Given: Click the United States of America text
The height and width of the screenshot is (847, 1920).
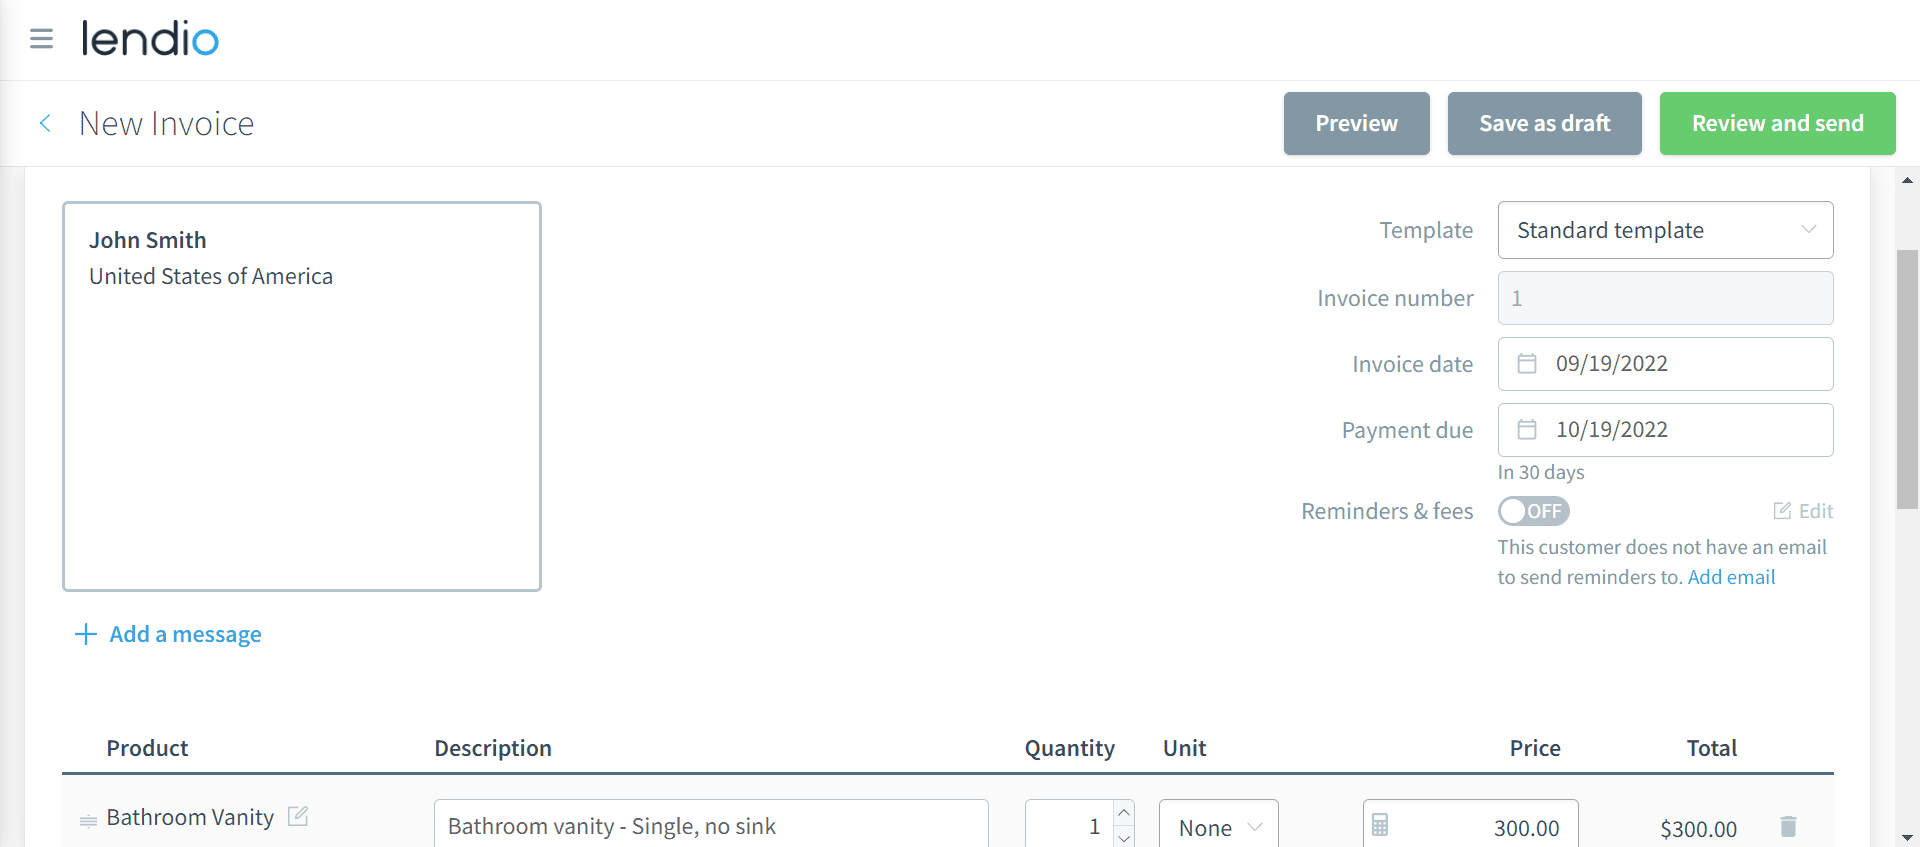Looking at the screenshot, I should tap(211, 276).
